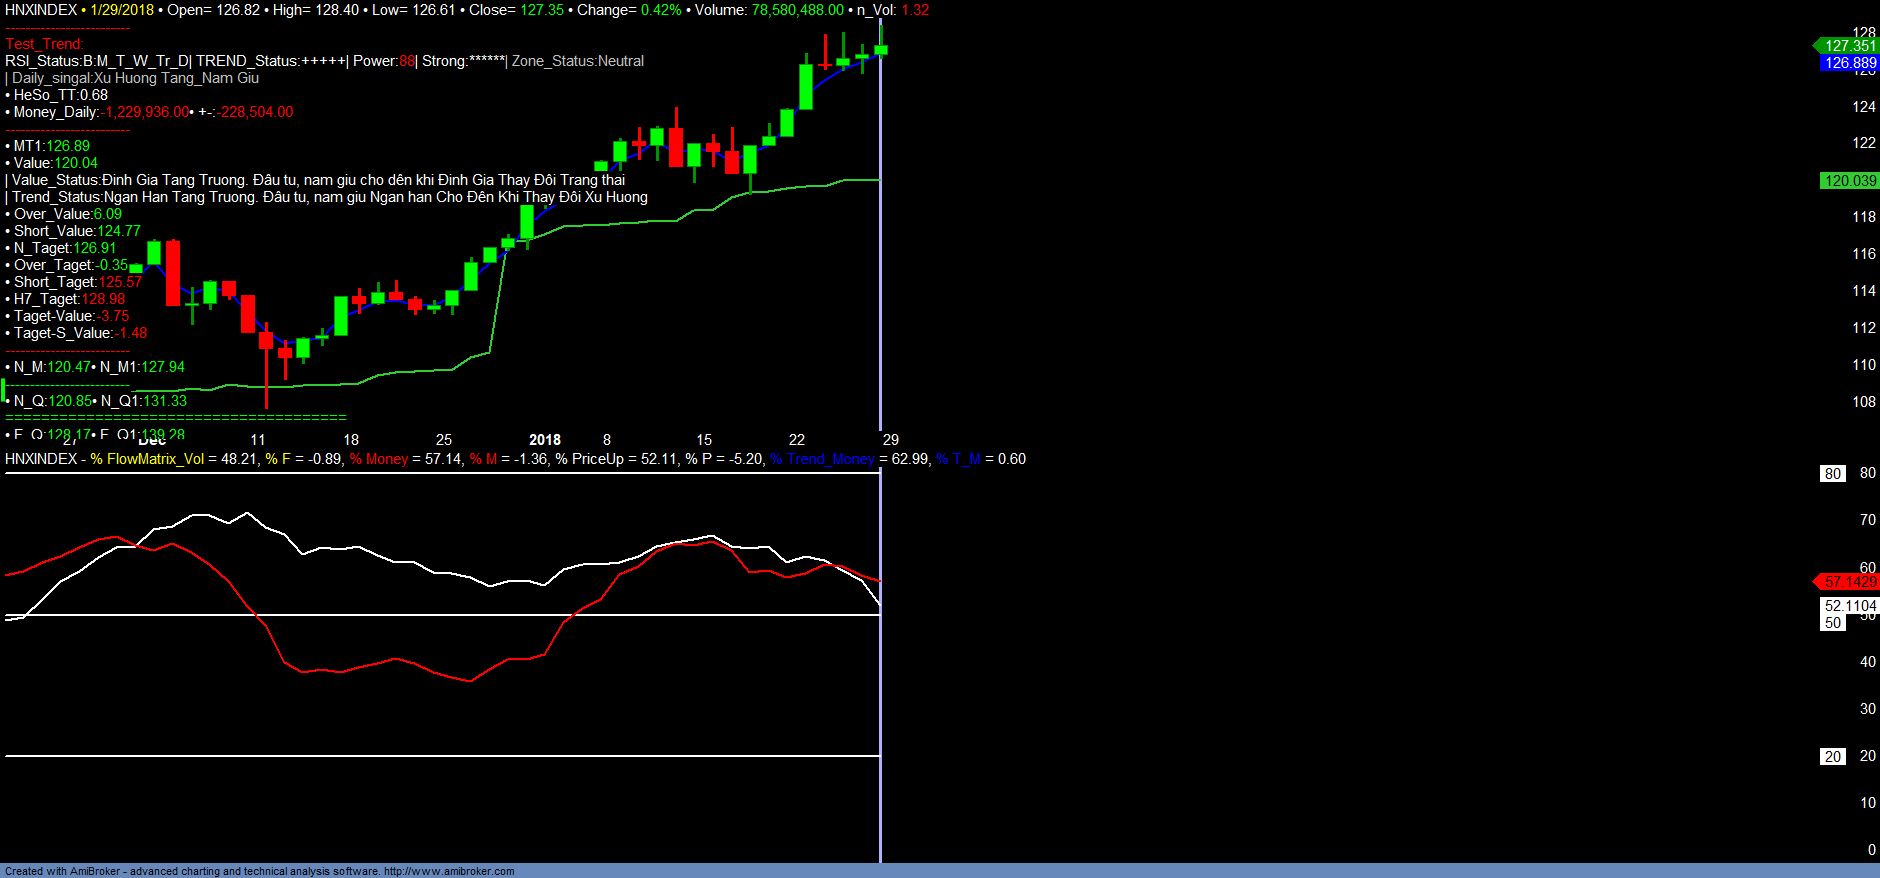Click the blue % Trend_Money label
Screen dimensions: 1880x878
822,459
